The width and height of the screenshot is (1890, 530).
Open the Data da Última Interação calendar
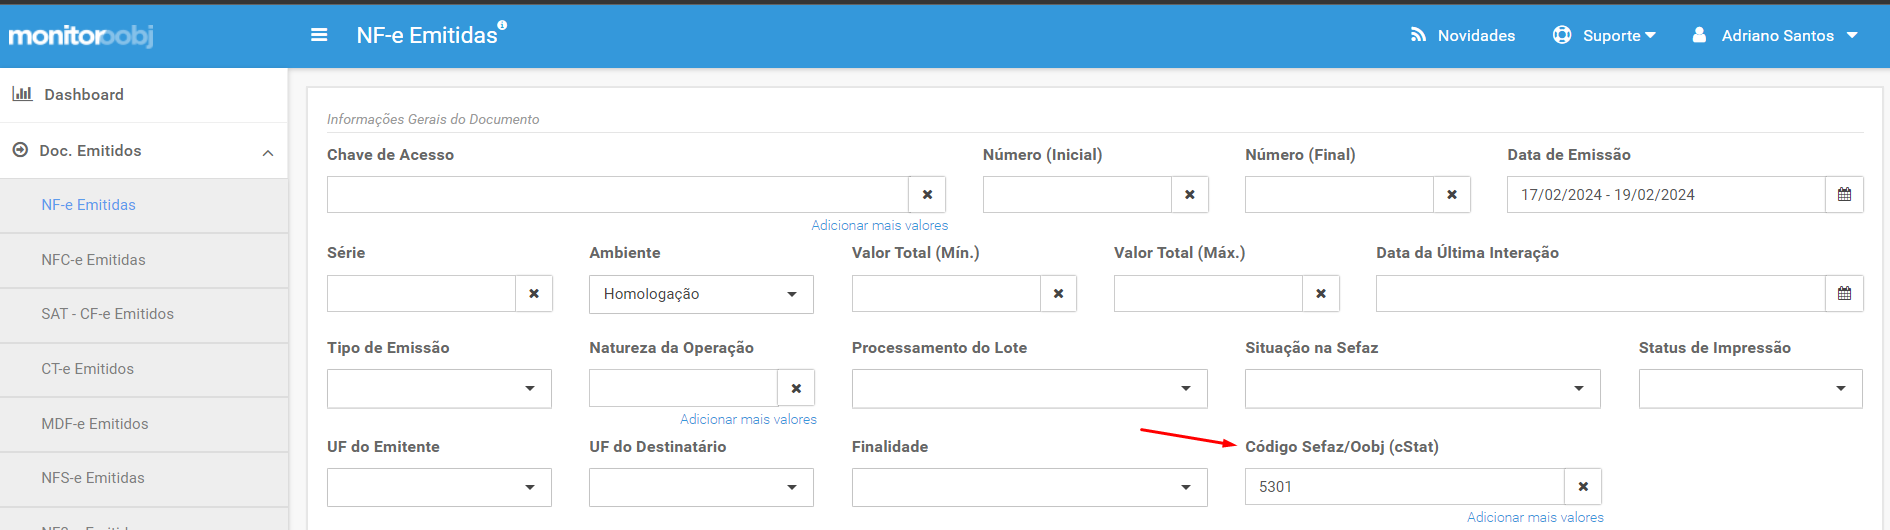(1844, 294)
